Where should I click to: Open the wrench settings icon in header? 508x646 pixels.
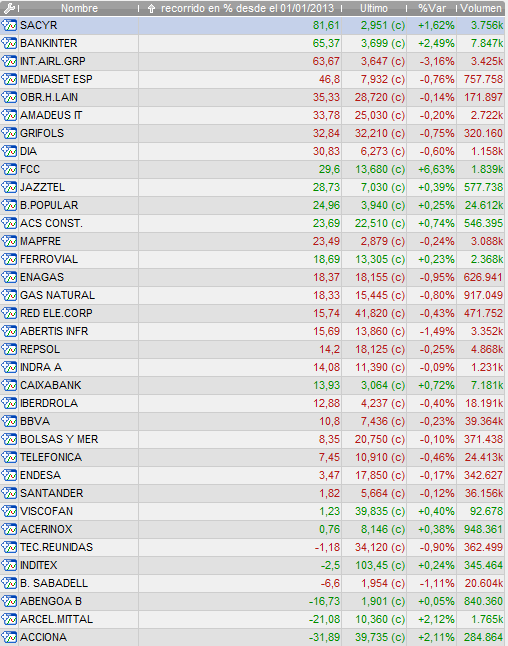coord(9,8)
